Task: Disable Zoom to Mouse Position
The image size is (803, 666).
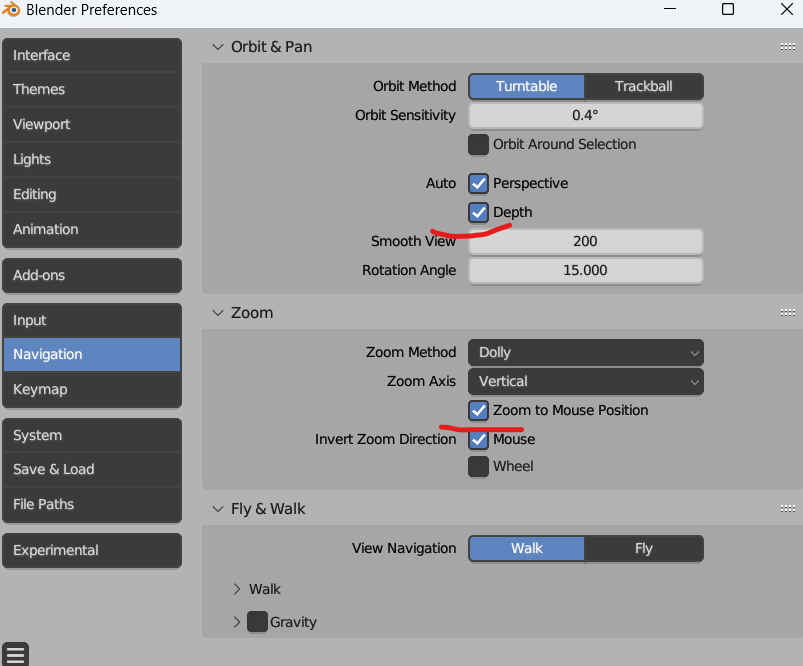Action: (x=479, y=411)
